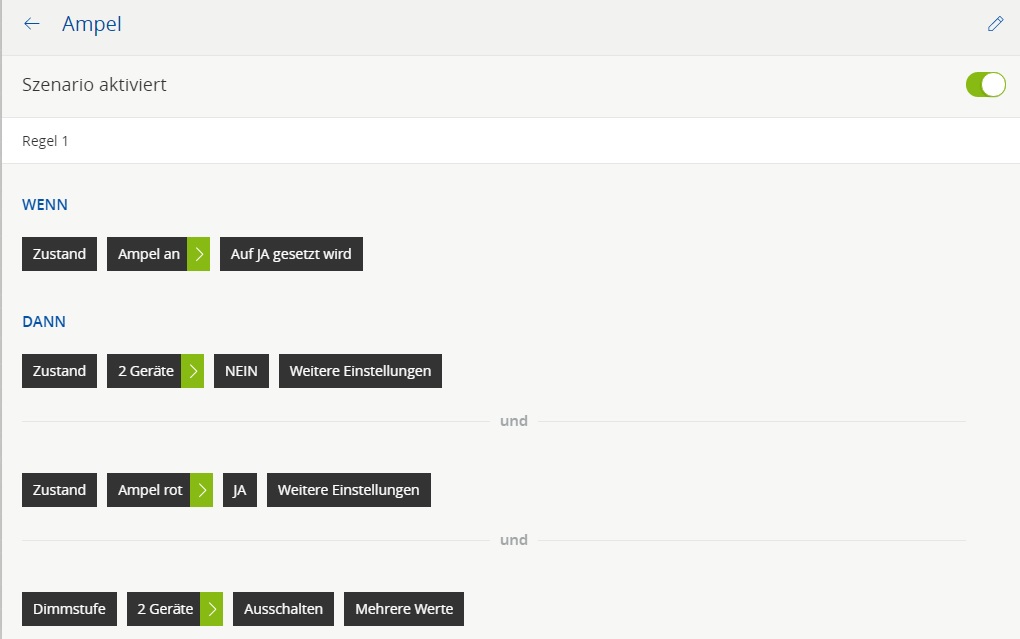The height and width of the screenshot is (639, 1020).
Task: Click the Ausschalten button
Action: 283,608
